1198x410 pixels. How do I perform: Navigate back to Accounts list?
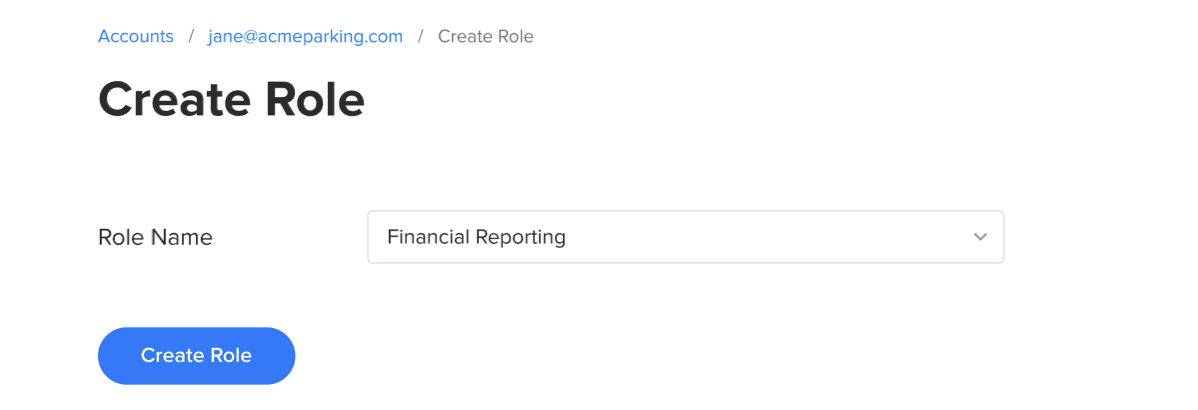[x=135, y=37]
